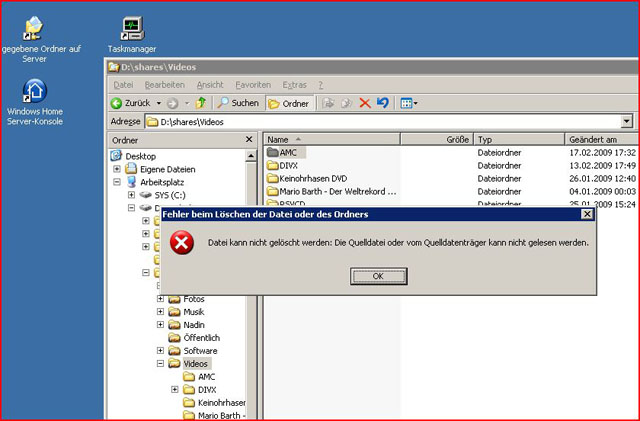640x421 pixels.
Task: Click the move-to-folder toolbar icon
Action: tap(328, 103)
